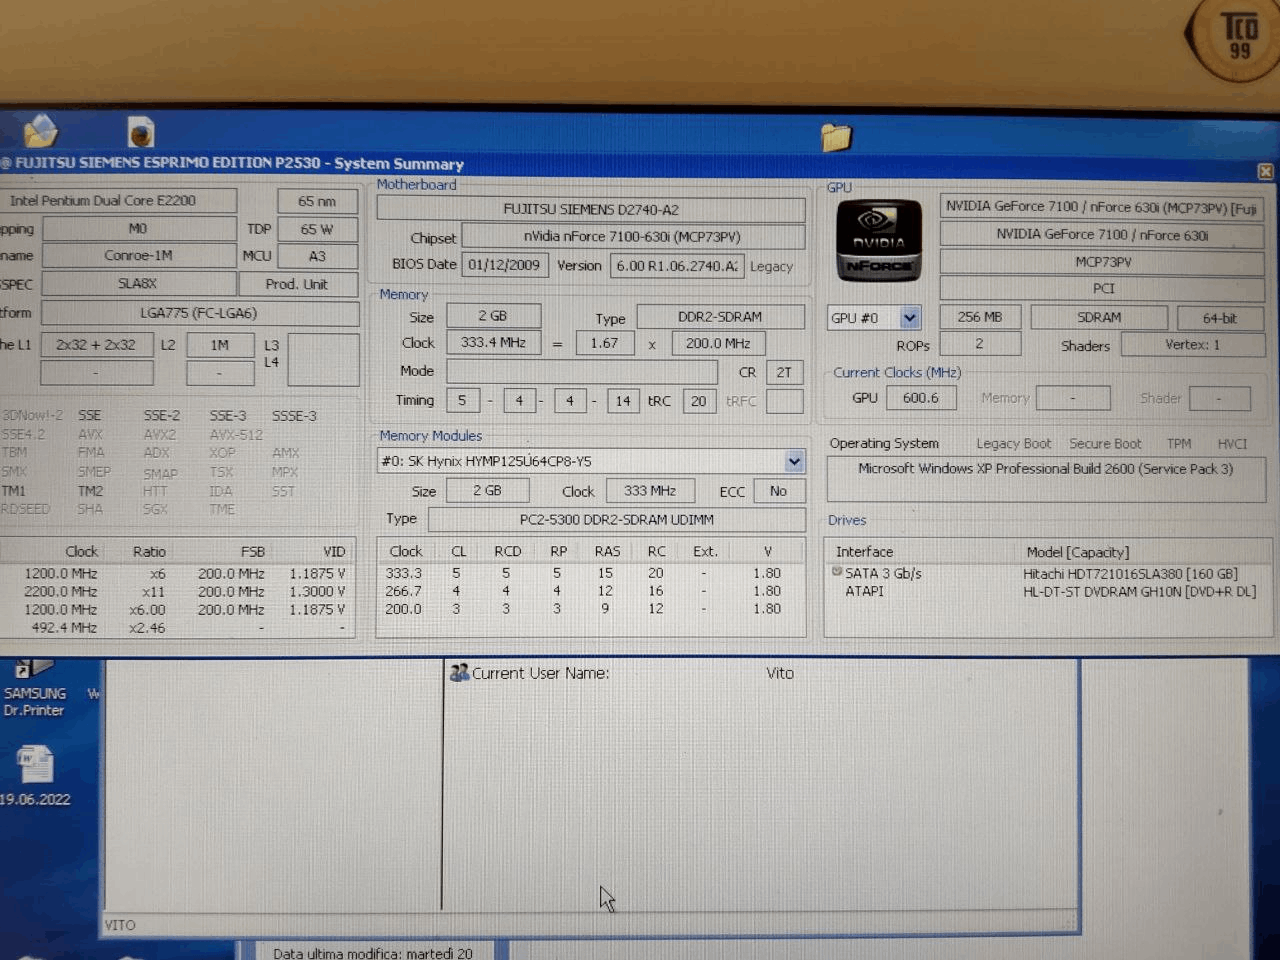Click the ROPs field showing 2
1280x960 pixels.
[x=980, y=344]
